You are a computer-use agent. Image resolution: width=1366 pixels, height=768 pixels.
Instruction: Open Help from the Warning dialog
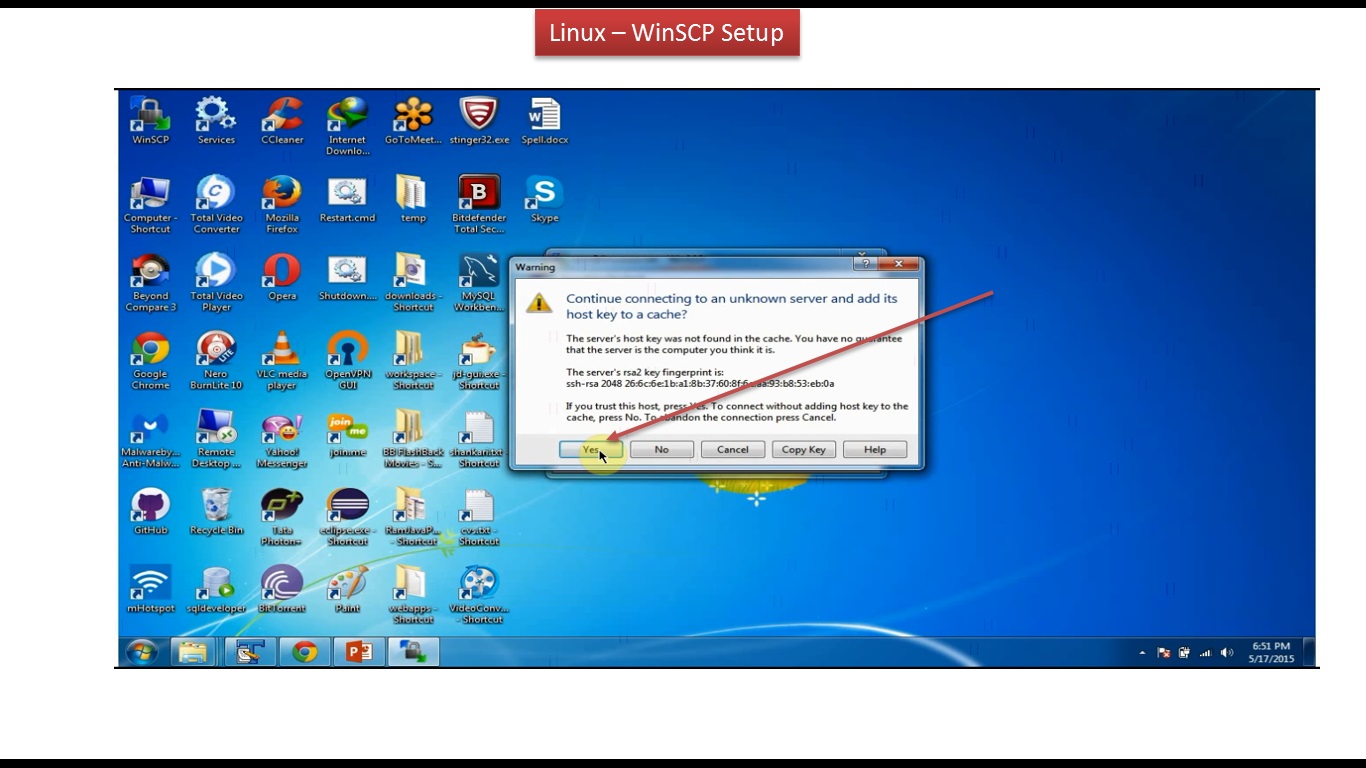(x=875, y=450)
